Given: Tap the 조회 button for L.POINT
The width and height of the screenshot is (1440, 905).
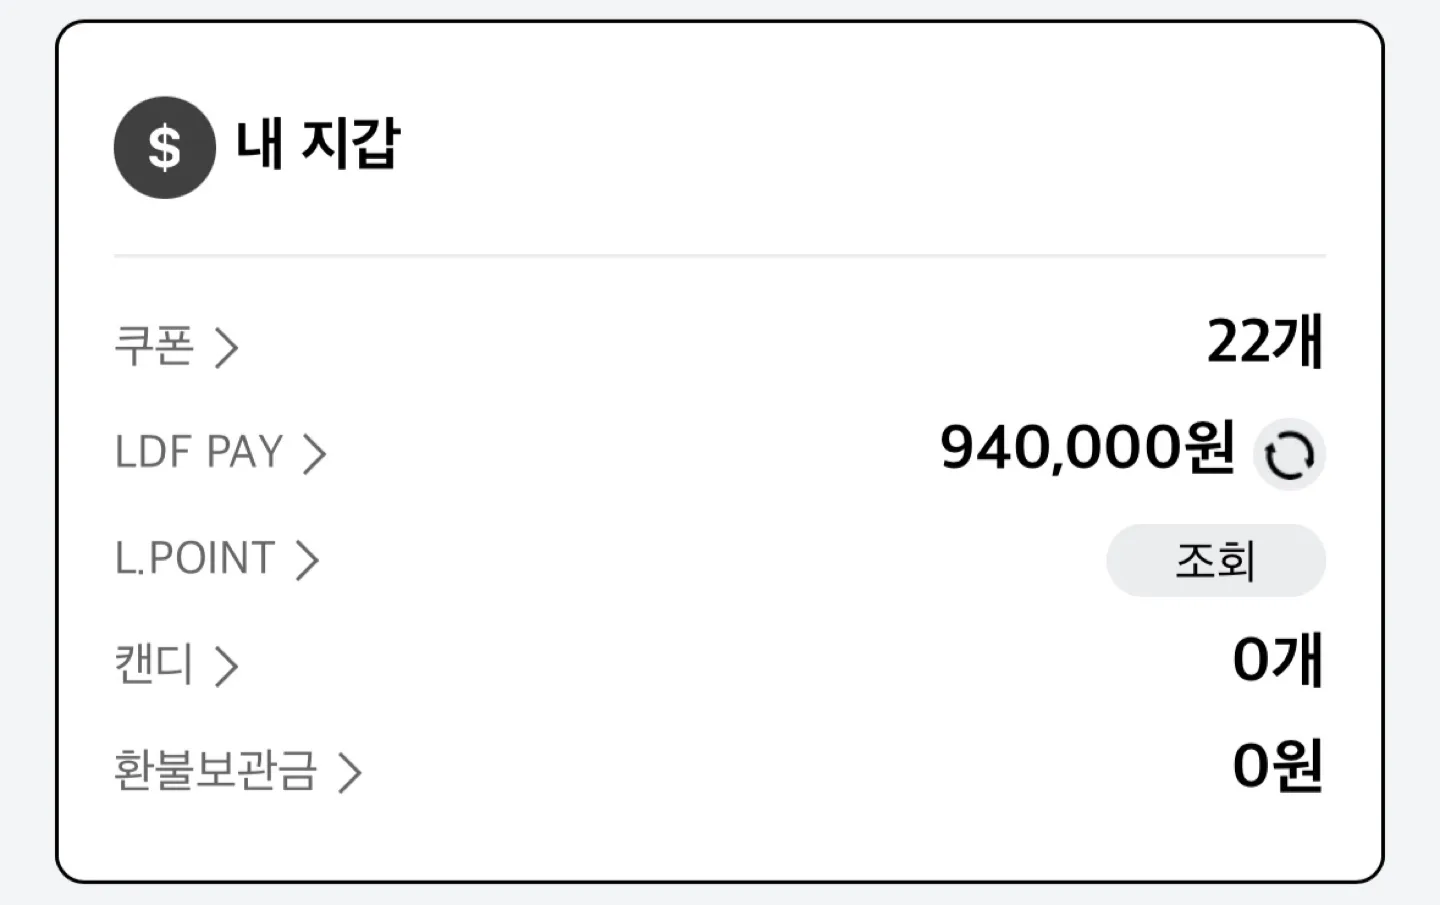Looking at the screenshot, I should [x=1216, y=560].
